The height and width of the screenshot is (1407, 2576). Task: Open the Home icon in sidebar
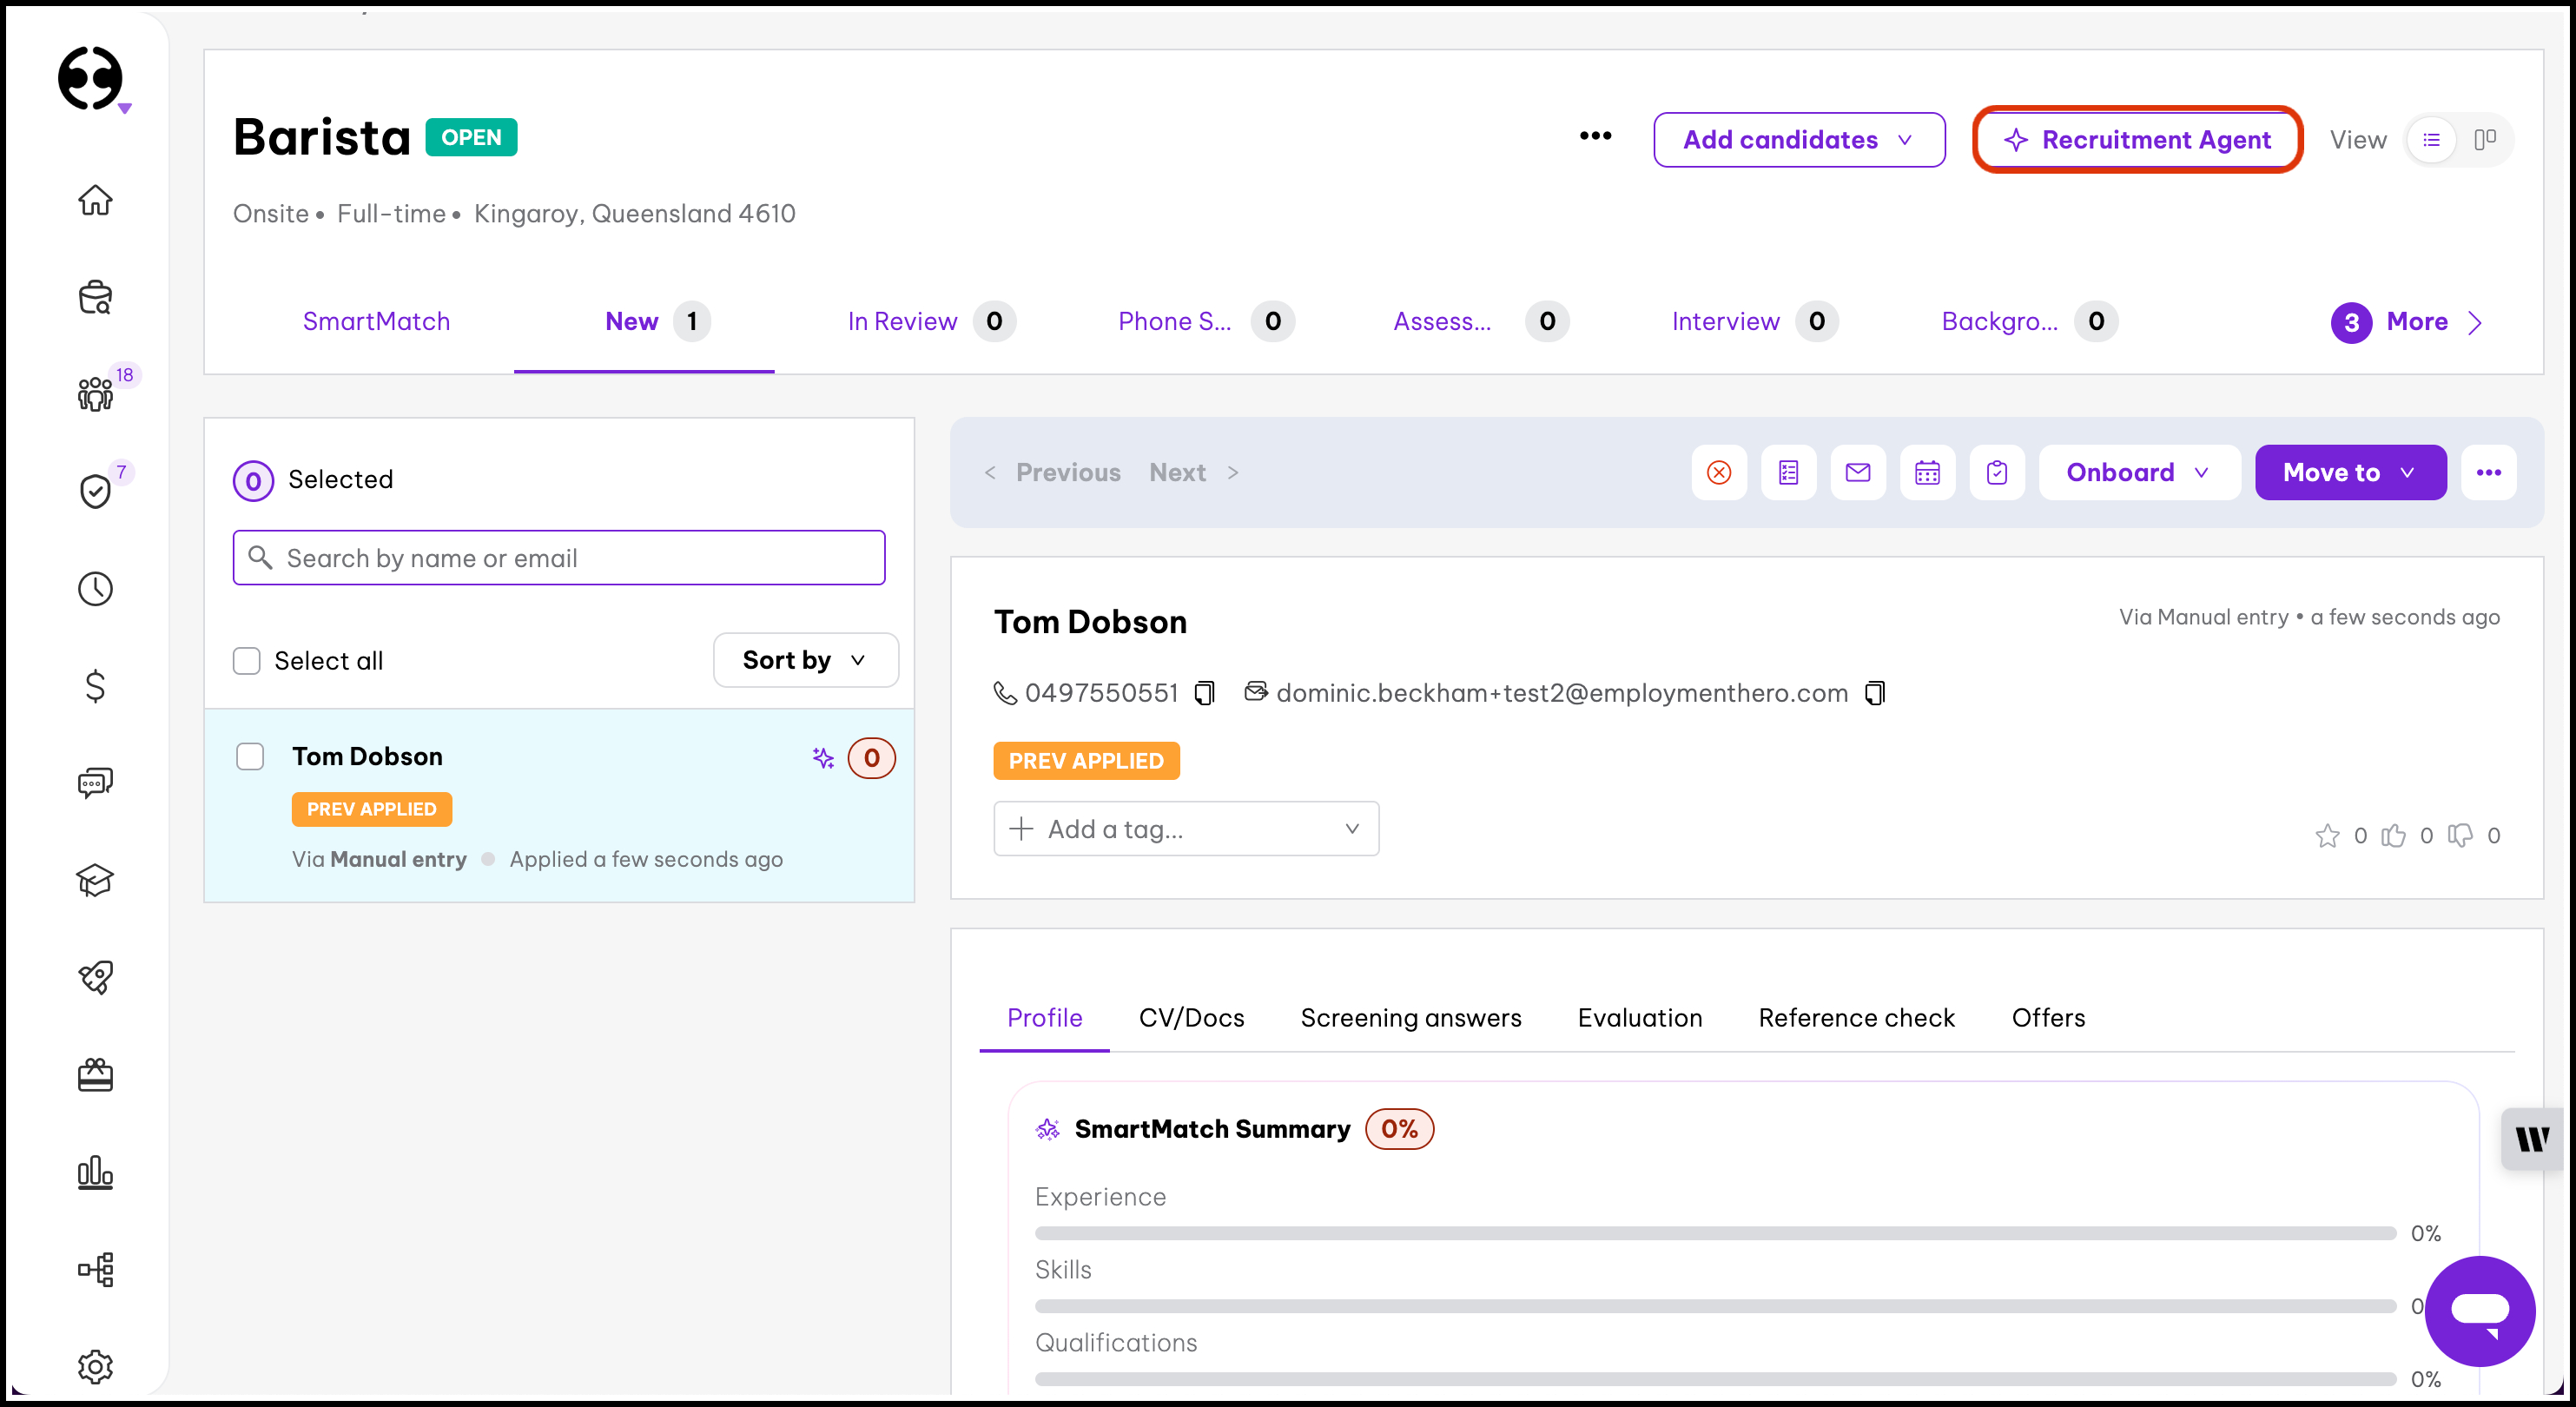(95, 200)
